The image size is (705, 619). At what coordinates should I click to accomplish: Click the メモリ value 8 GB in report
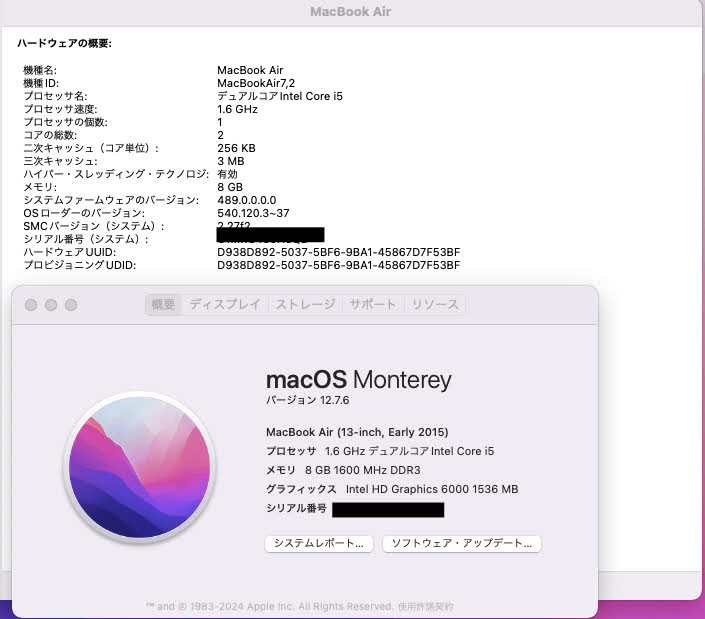(x=230, y=187)
